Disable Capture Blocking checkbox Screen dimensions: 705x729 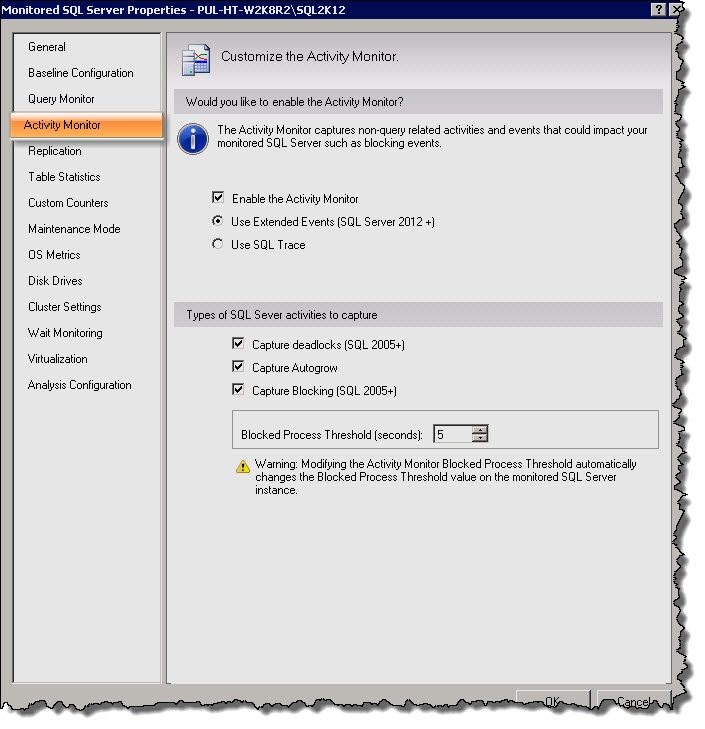(x=238, y=390)
